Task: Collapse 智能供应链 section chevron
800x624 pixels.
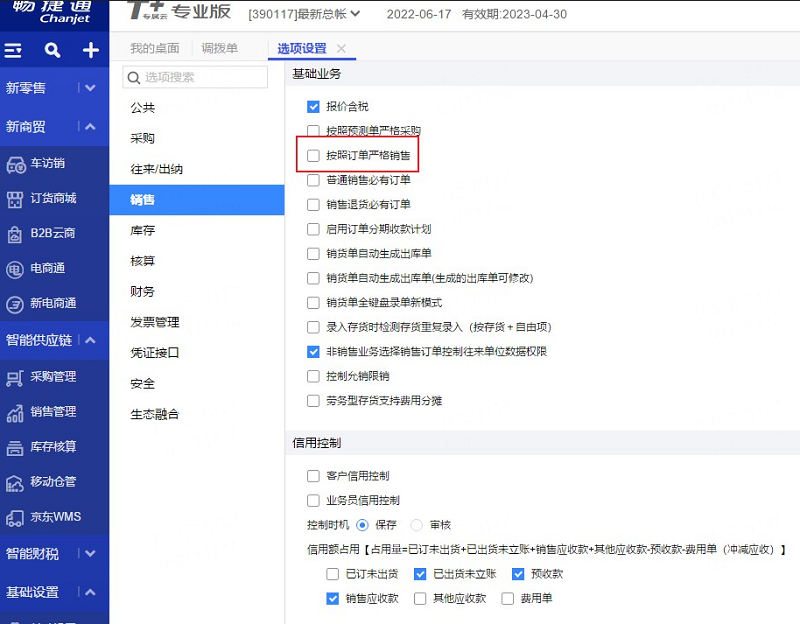Action: click(90, 340)
